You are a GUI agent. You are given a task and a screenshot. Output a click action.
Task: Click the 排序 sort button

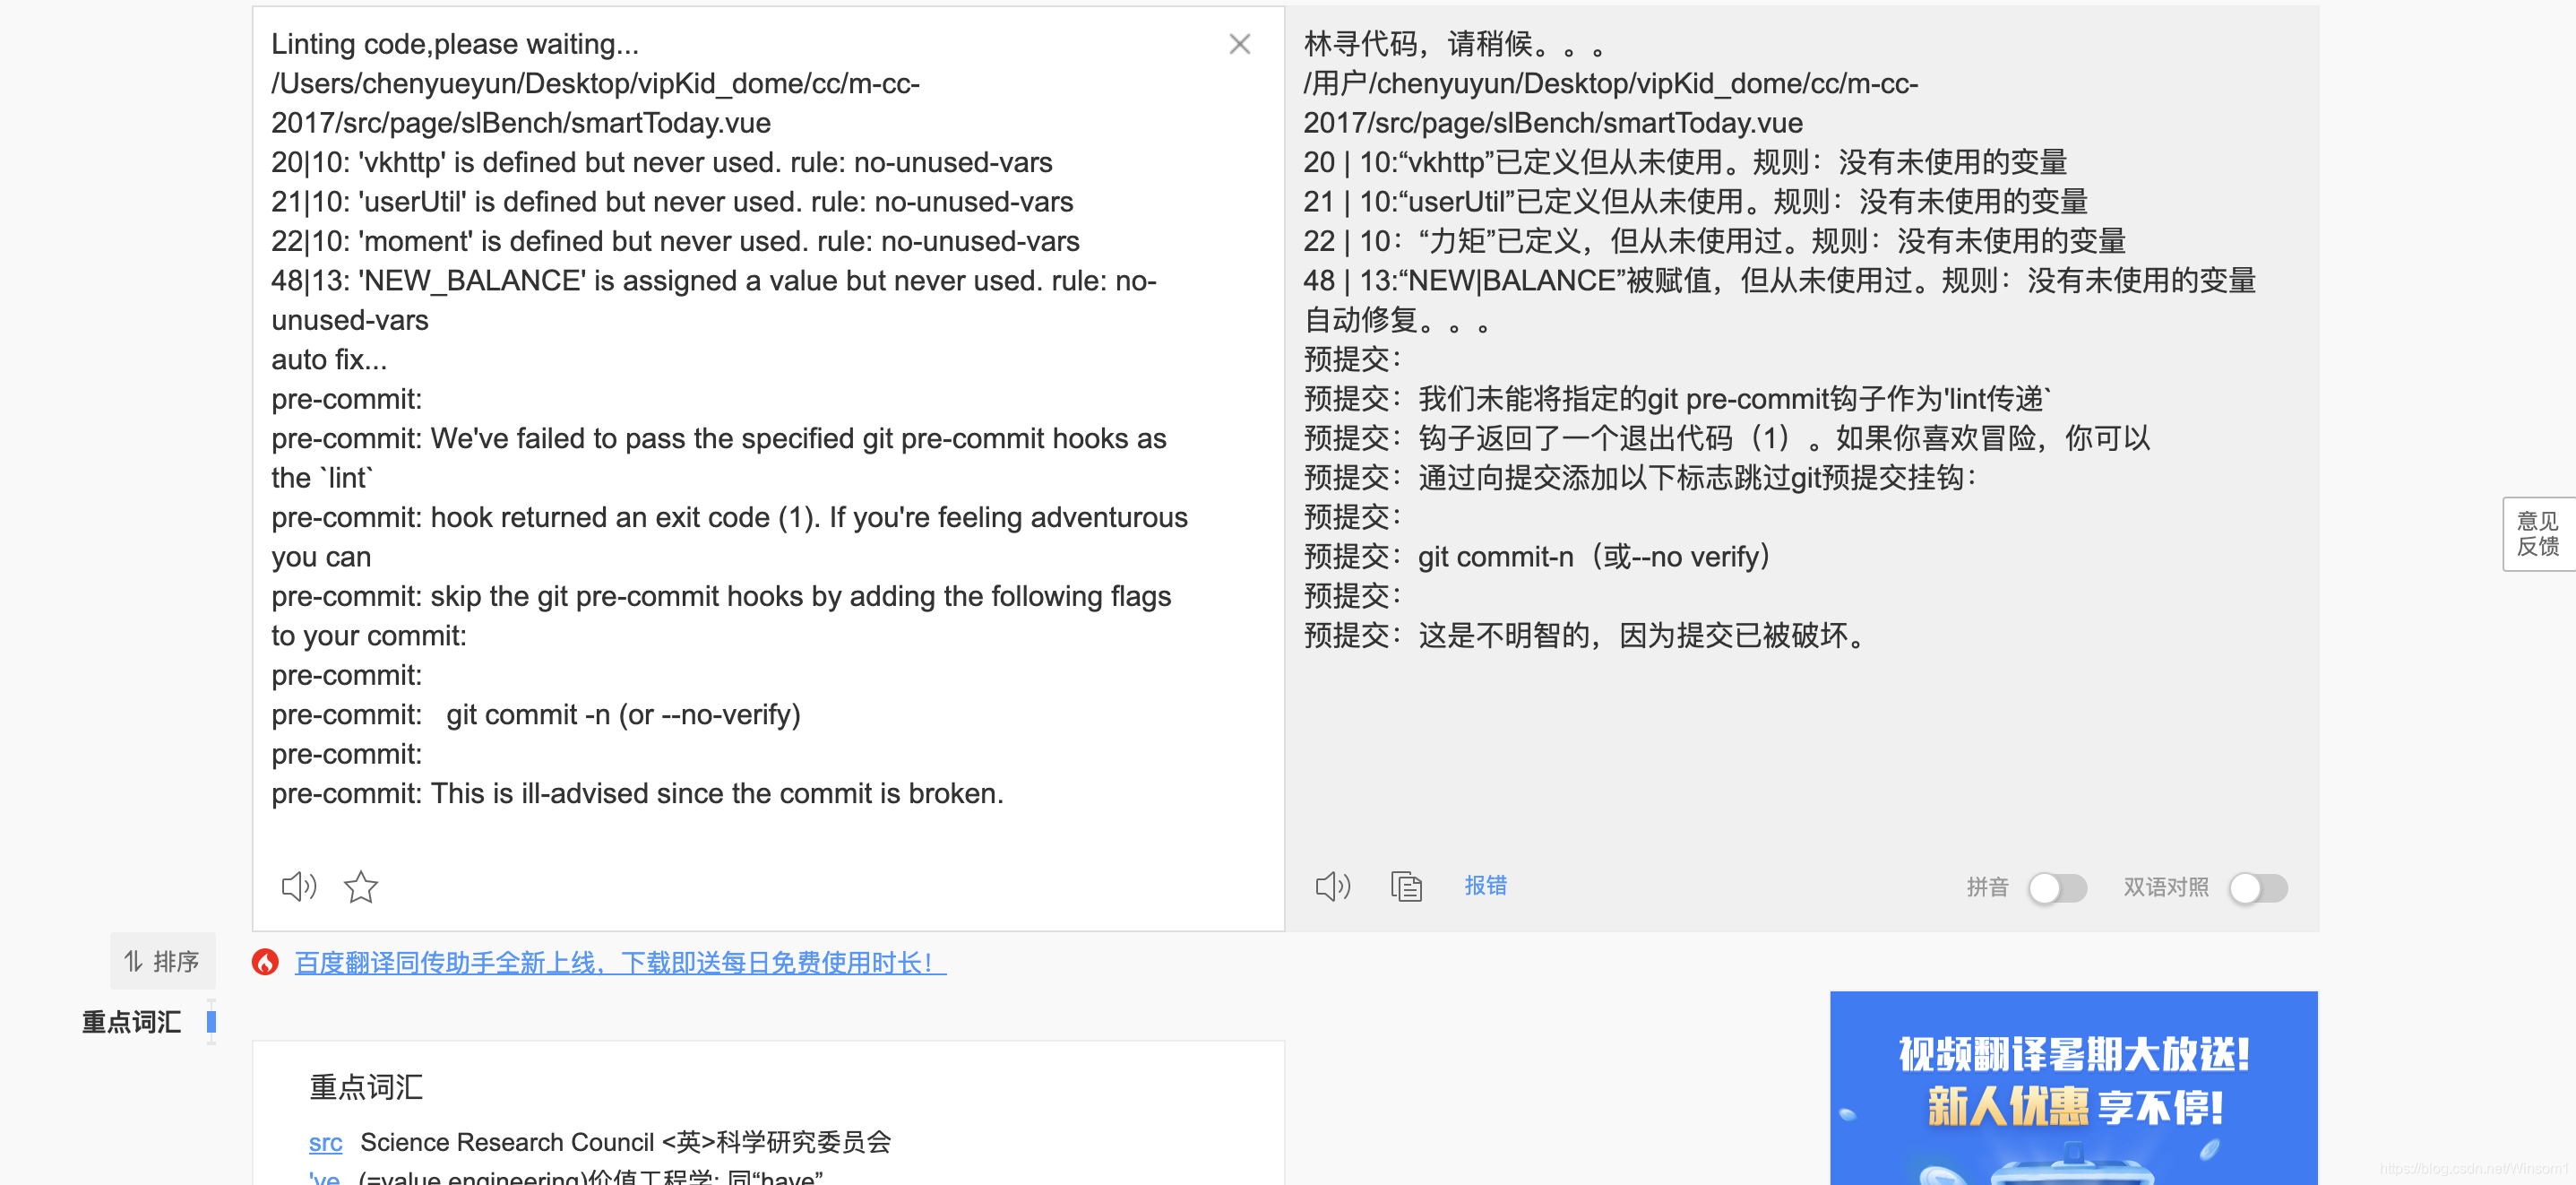point(175,961)
